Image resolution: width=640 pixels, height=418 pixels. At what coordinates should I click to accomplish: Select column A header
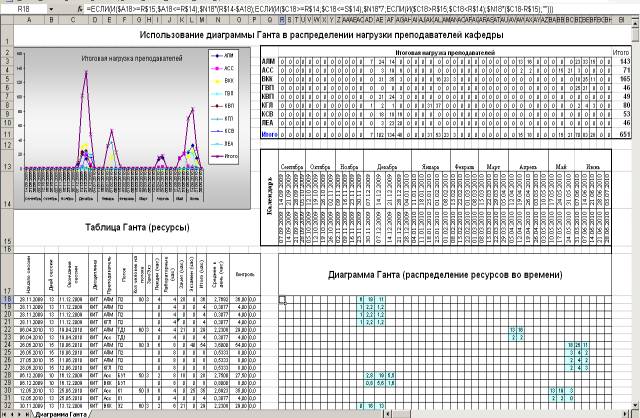click(29, 19)
